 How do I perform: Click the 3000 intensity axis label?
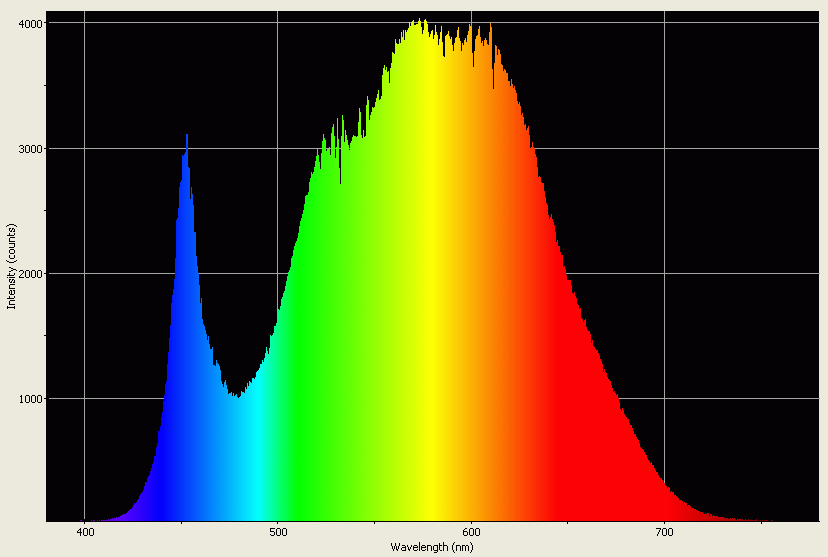(30, 149)
